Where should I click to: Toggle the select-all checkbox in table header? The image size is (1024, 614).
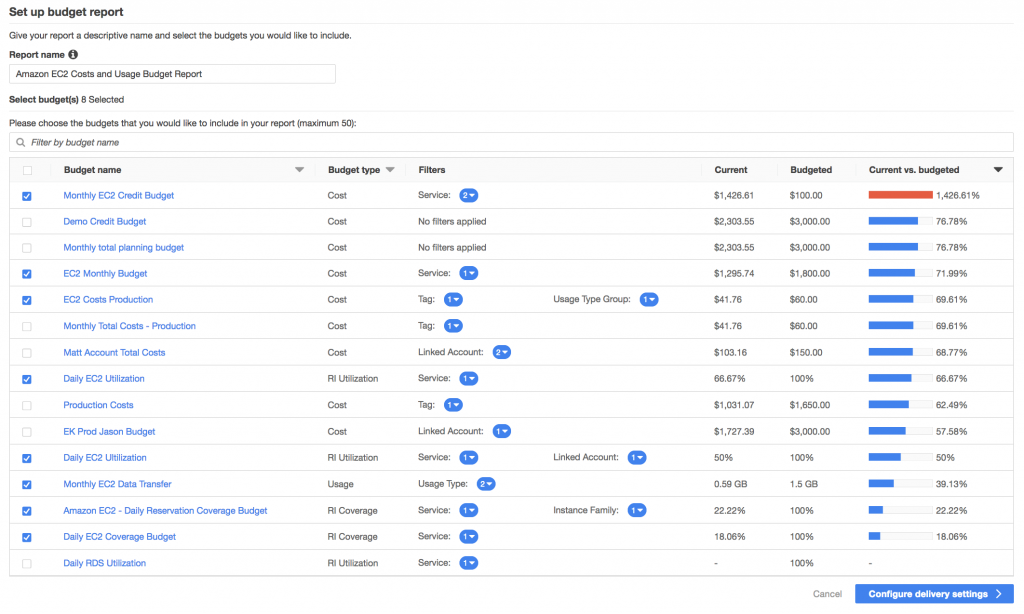[x=27, y=170]
